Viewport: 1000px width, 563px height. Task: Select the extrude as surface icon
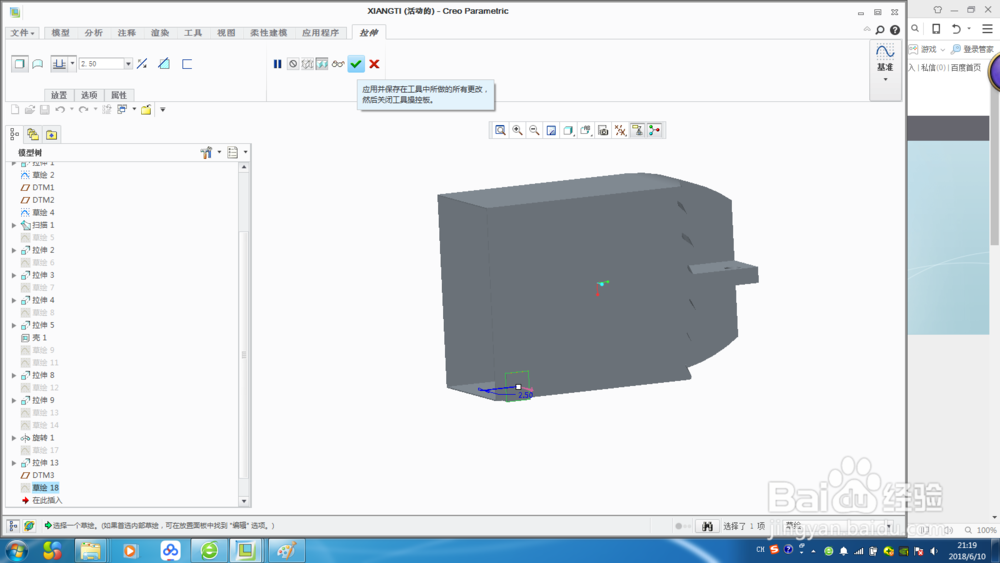click(x=38, y=64)
